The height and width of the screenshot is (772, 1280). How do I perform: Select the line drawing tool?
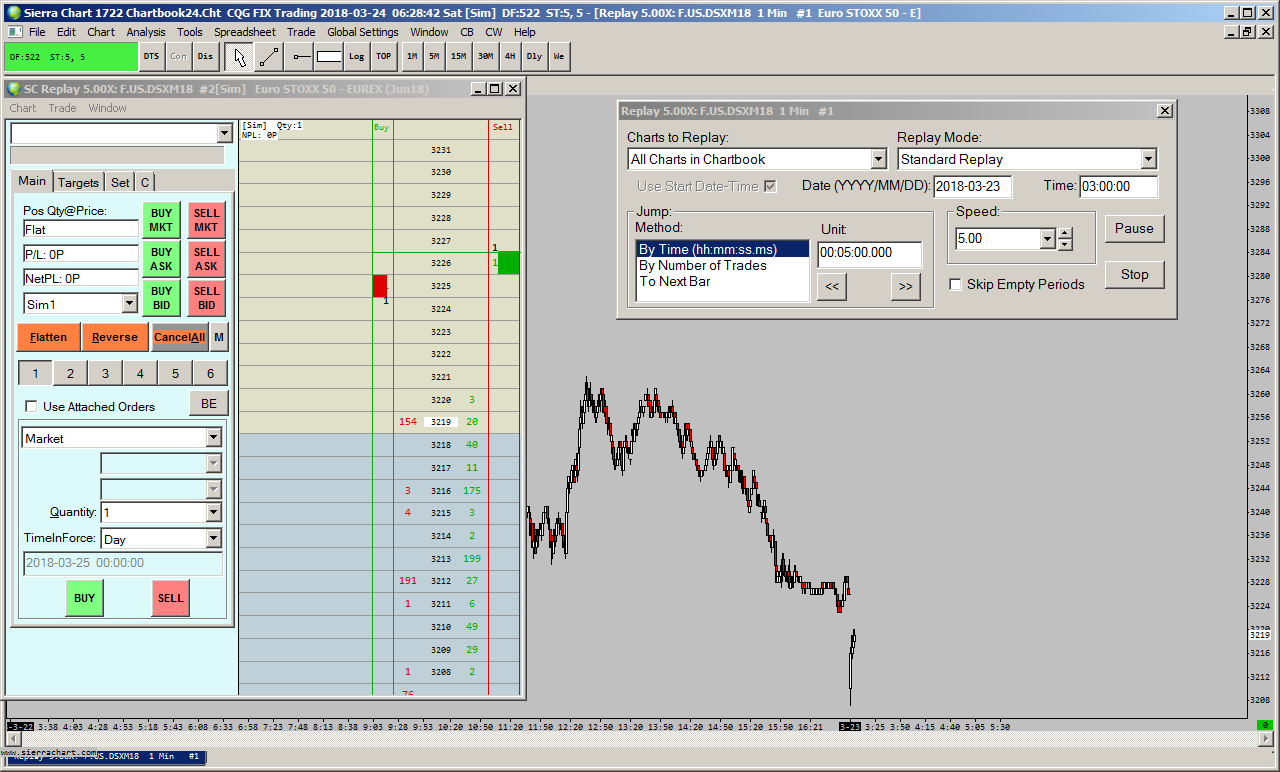click(x=269, y=57)
